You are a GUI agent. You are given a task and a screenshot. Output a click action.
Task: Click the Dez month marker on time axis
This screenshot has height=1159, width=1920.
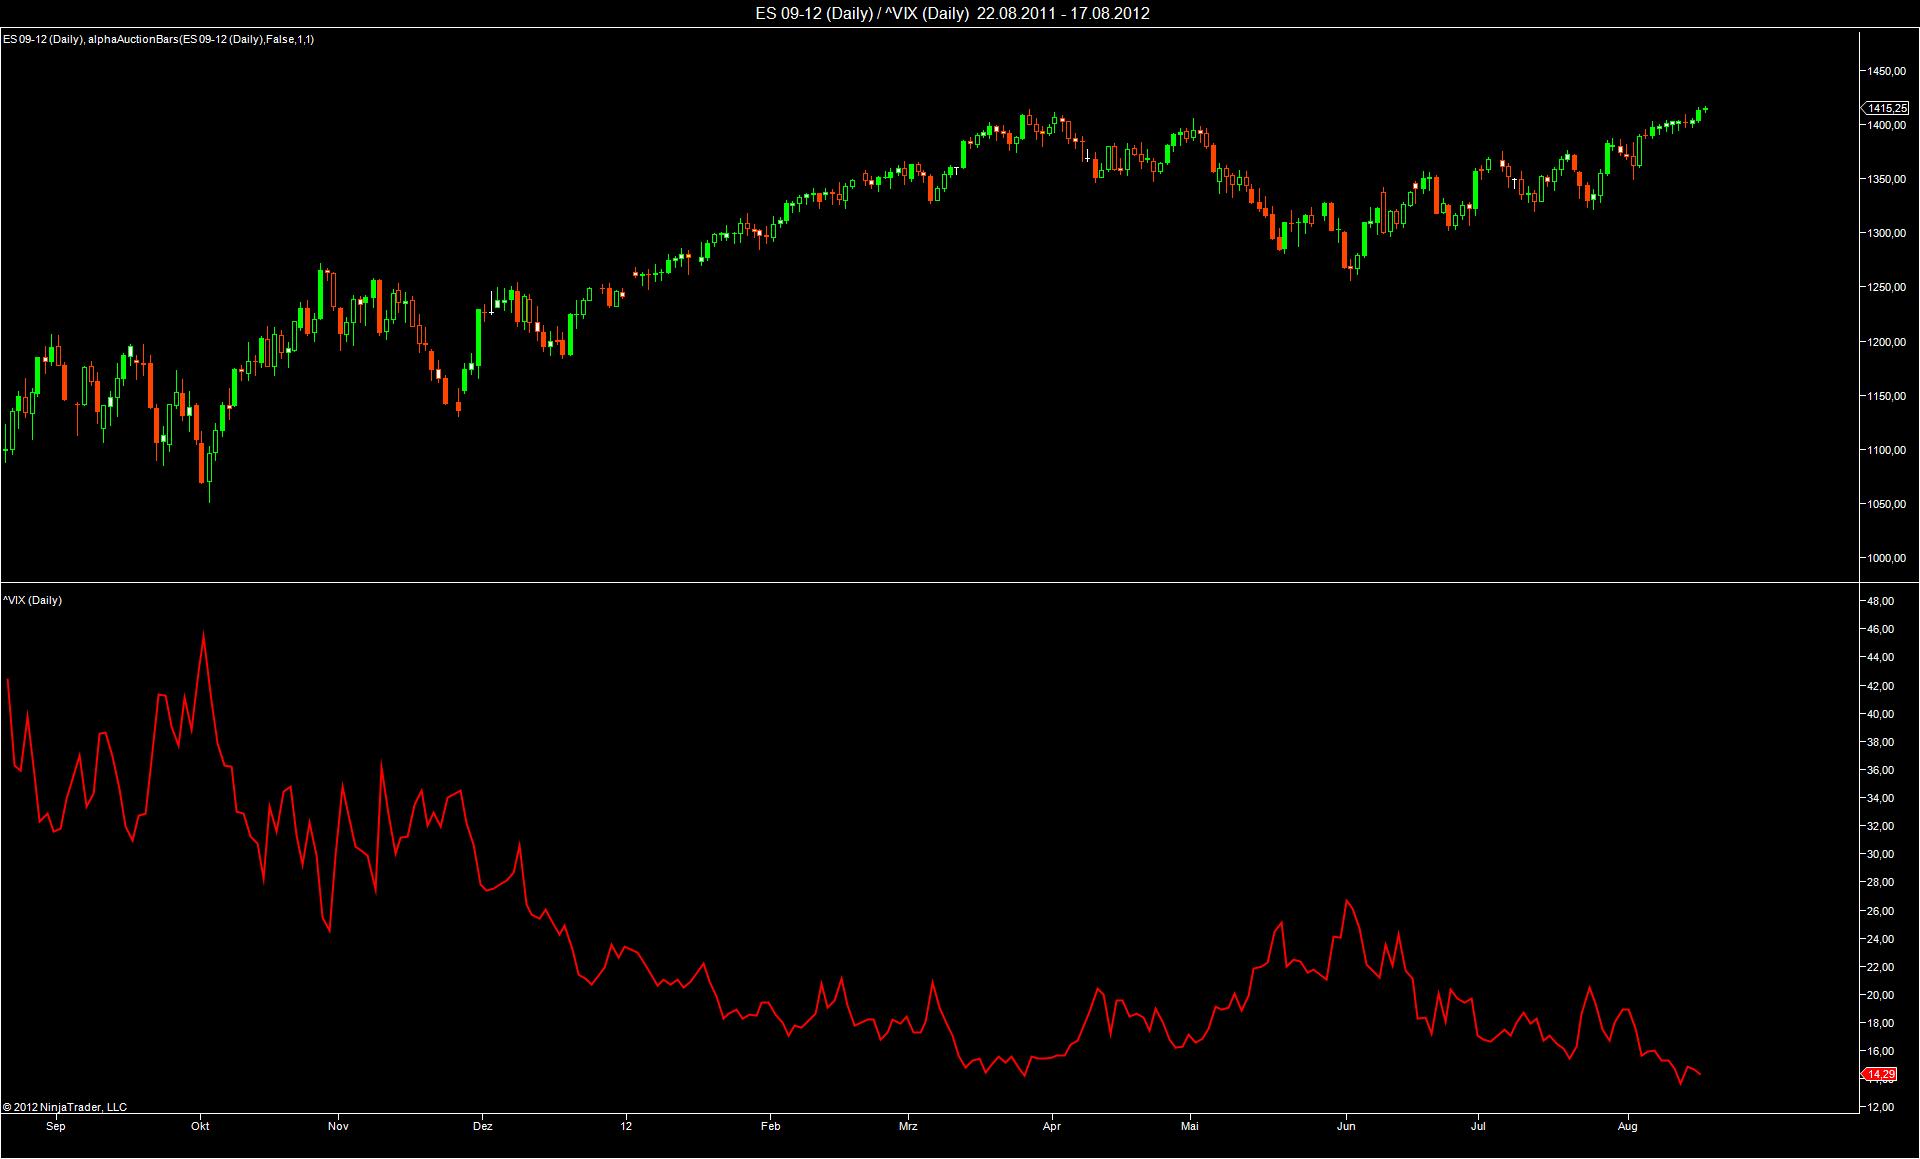[x=483, y=1126]
